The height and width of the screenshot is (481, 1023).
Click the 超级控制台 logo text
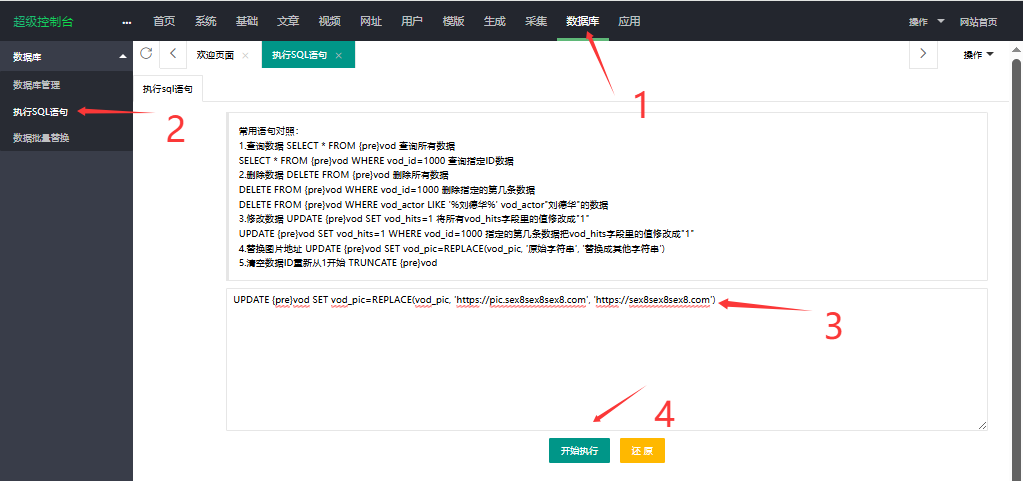click(43, 21)
